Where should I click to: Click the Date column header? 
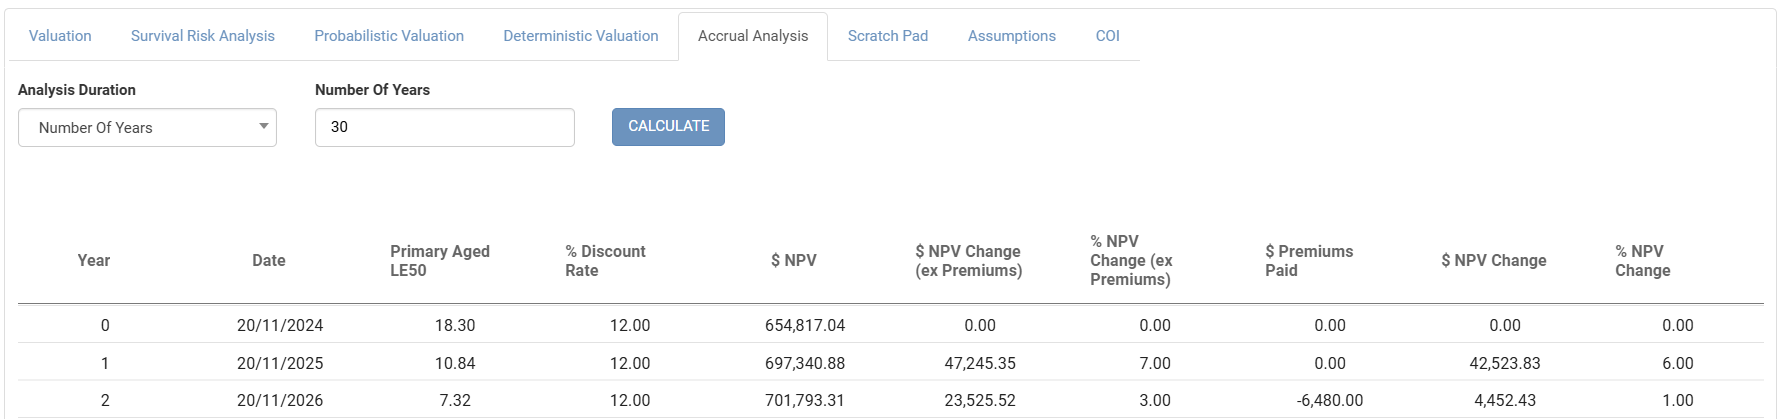tap(269, 260)
